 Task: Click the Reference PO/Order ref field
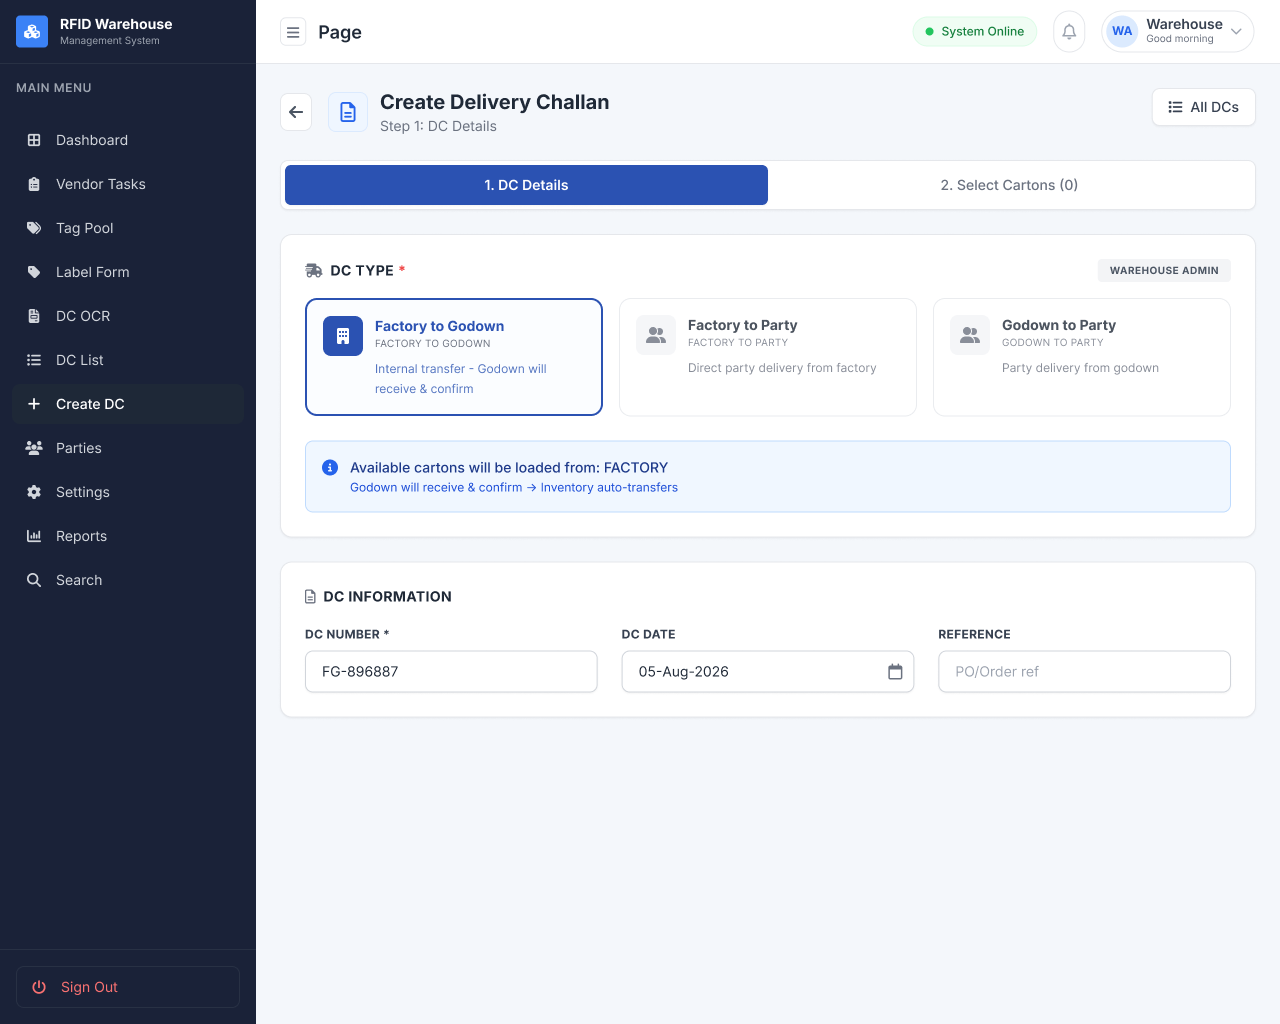(1084, 672)
